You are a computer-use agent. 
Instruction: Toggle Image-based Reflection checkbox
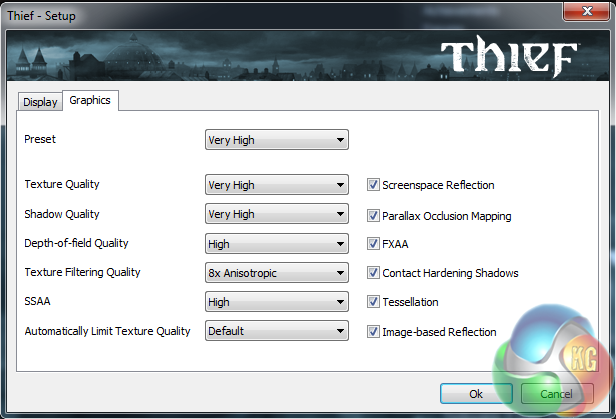[373, 331]
